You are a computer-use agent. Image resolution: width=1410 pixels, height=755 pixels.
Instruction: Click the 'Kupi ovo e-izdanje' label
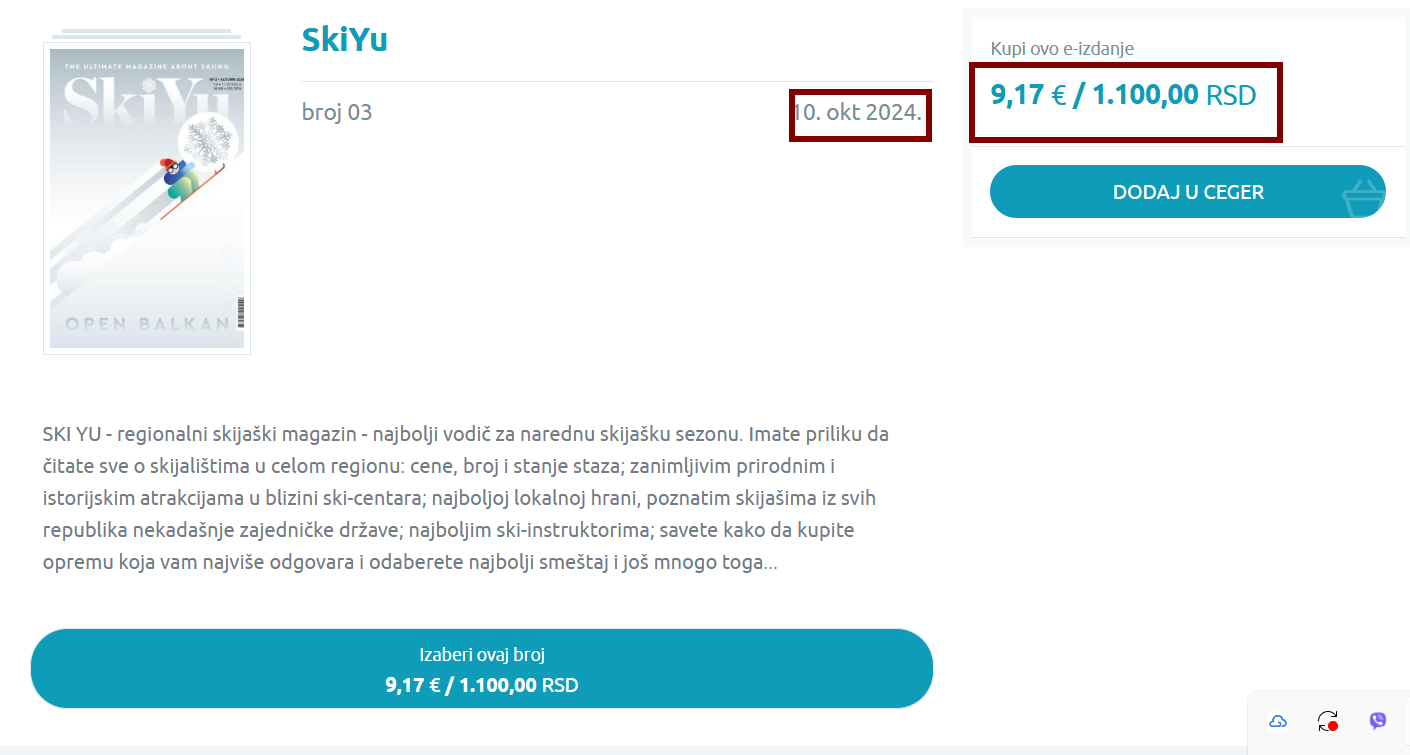[1062, 48]
